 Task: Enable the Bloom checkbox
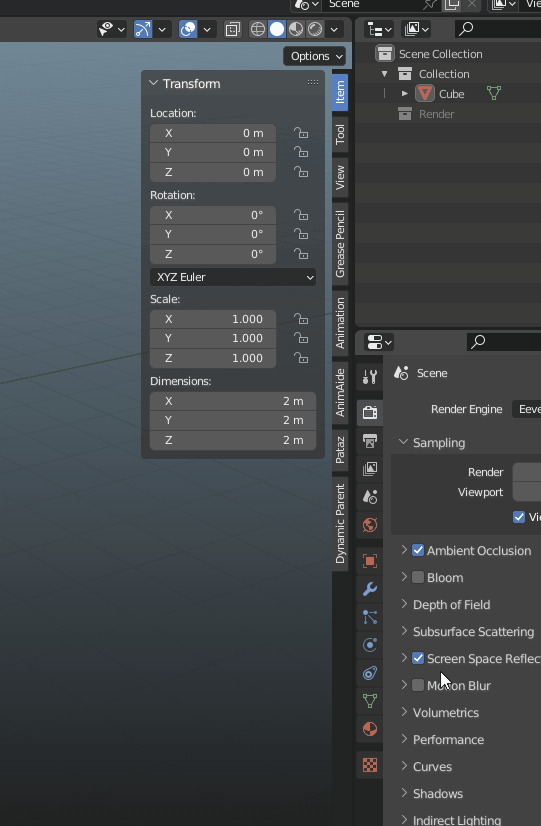click(x=418, y=577)
